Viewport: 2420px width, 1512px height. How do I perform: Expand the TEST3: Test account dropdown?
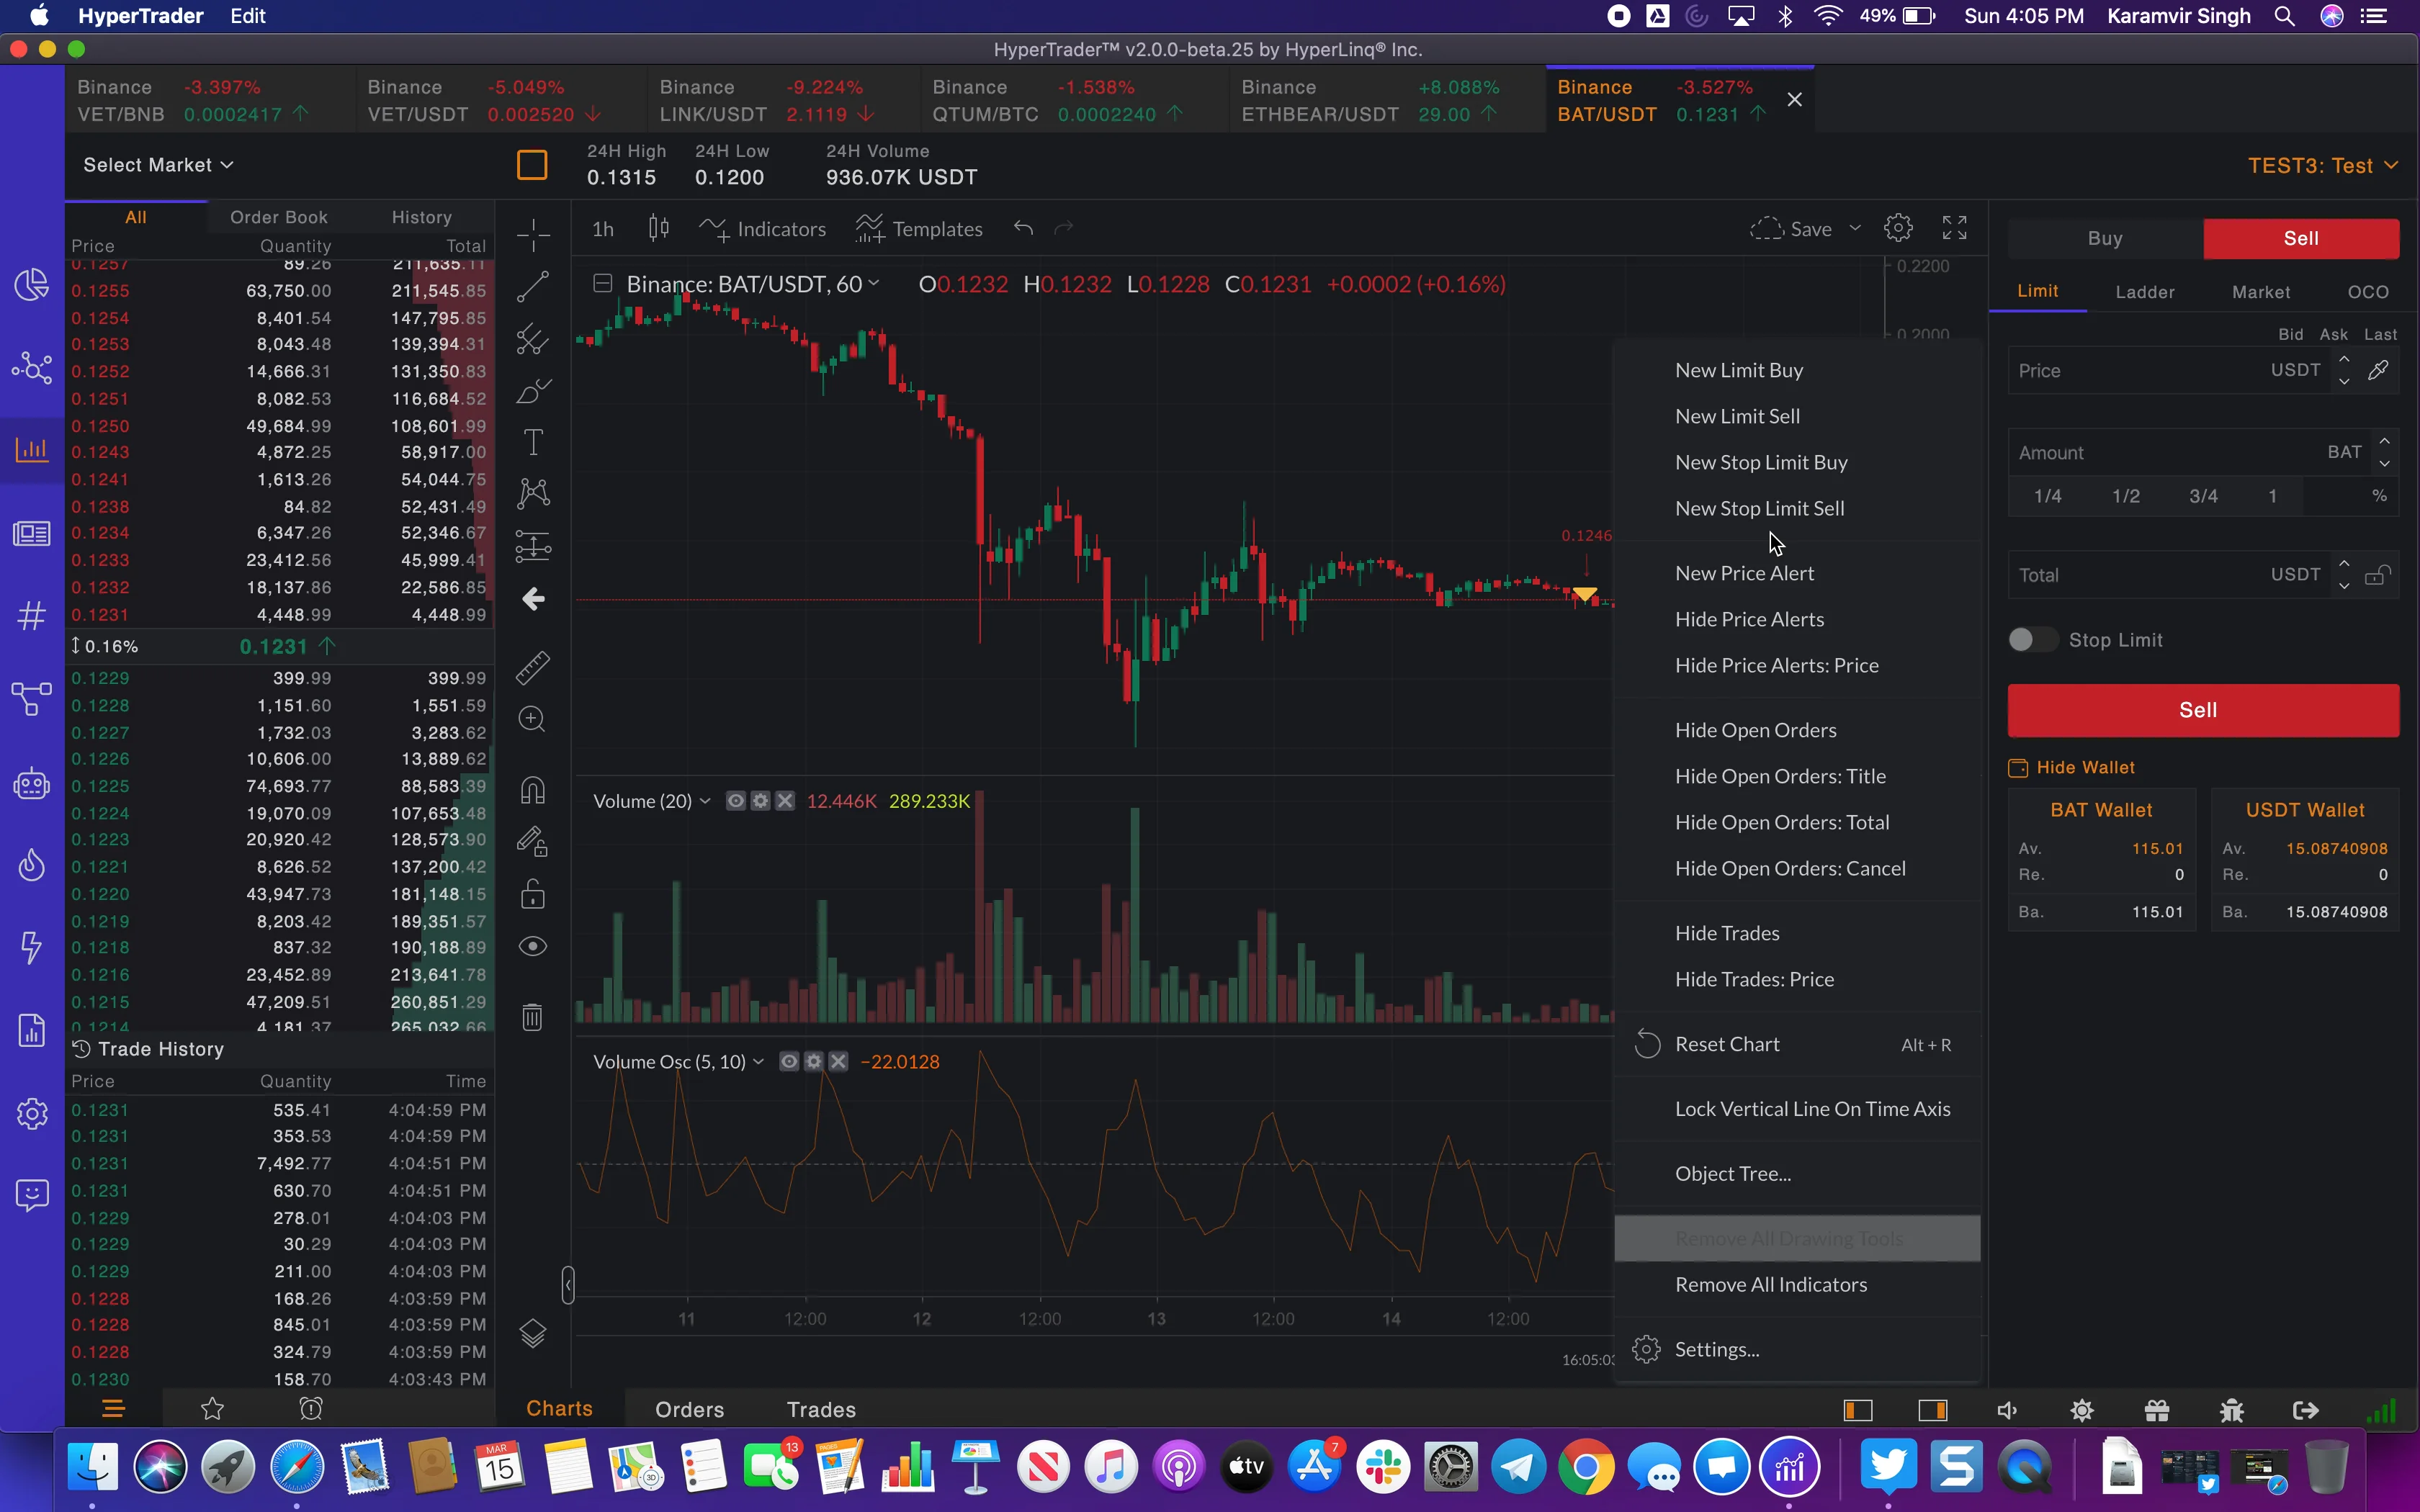[2322, 165]
